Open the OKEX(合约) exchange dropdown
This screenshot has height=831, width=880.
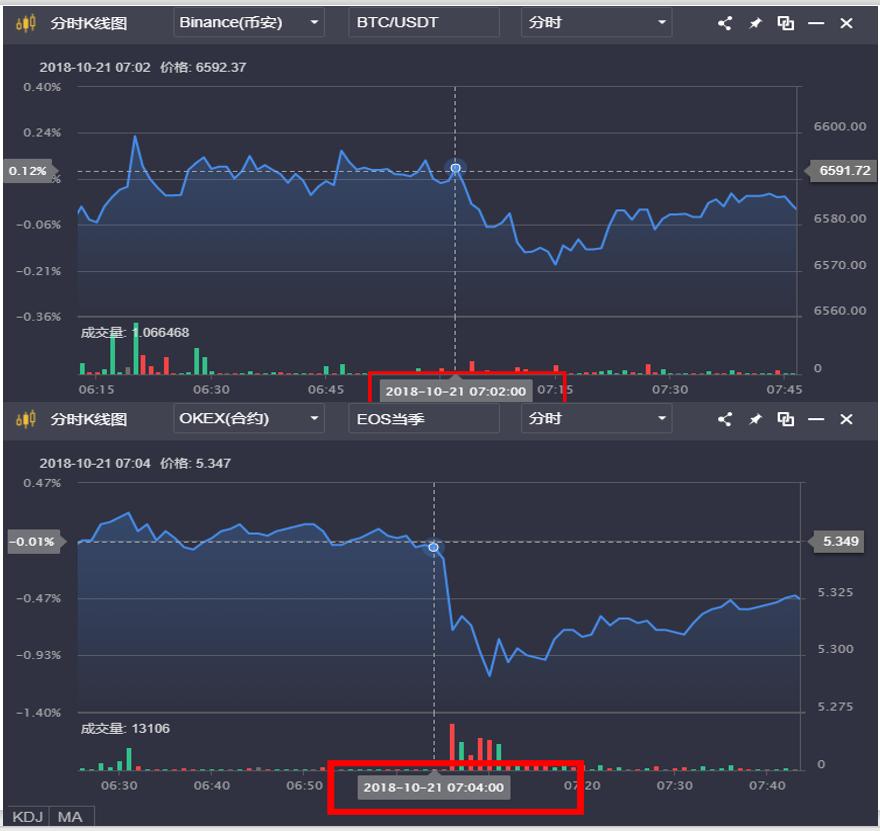(247, 419)
